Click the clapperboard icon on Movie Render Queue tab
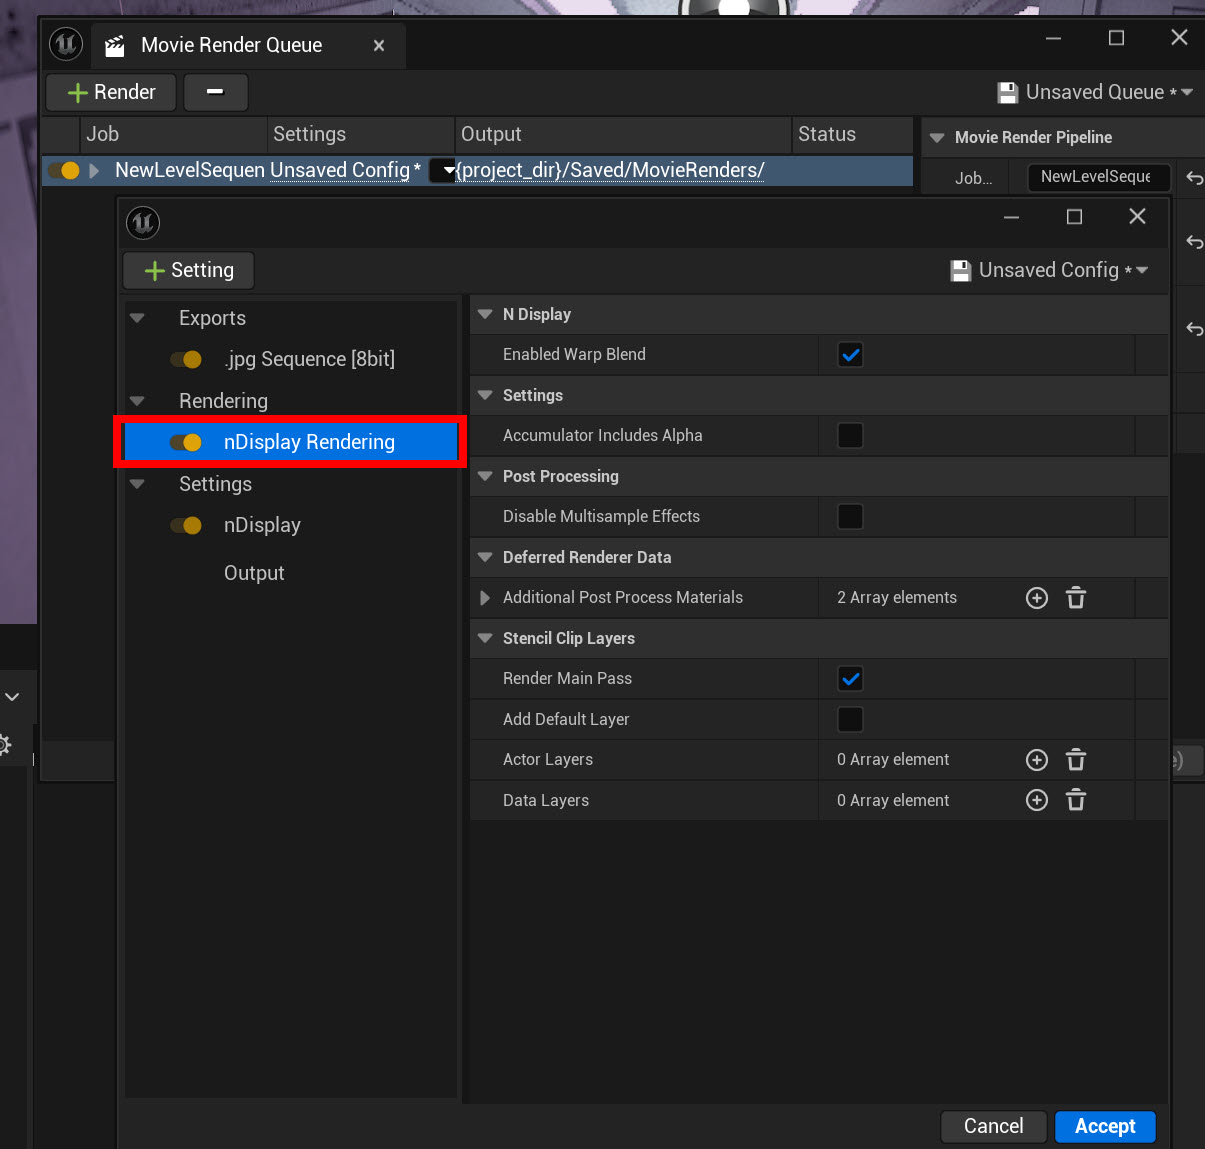Image resolution: width=1205 pixels, height=1149 pixels. coord(115,45)
